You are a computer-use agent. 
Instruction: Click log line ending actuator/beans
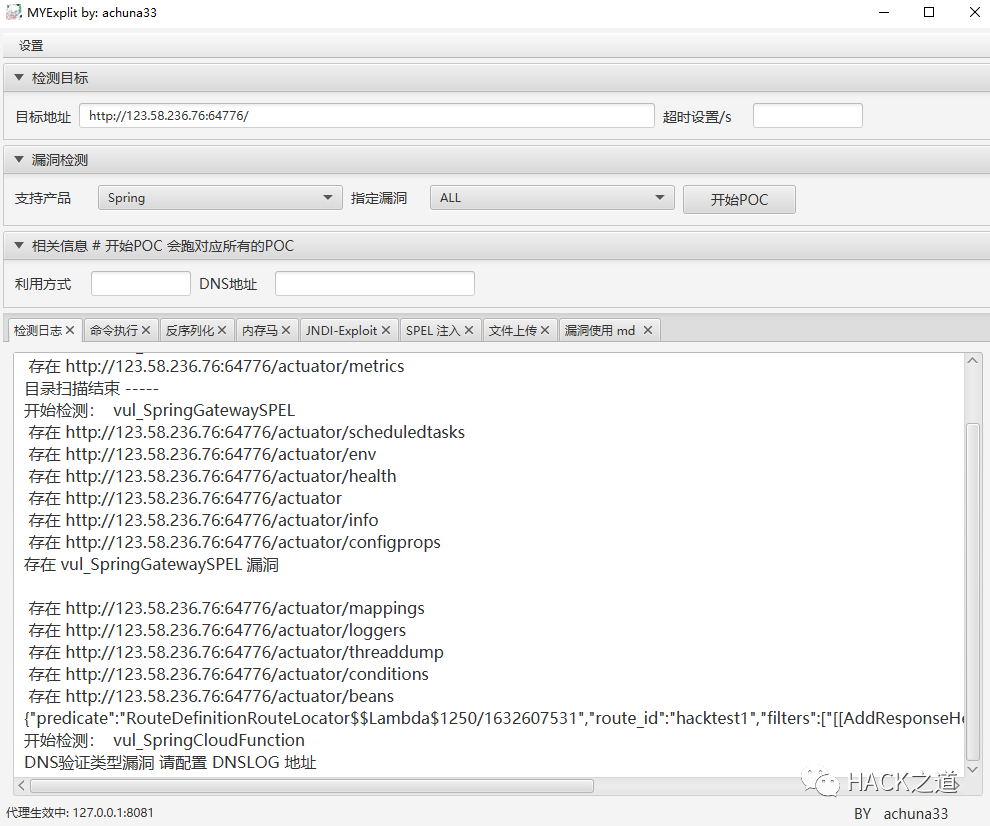211,697
